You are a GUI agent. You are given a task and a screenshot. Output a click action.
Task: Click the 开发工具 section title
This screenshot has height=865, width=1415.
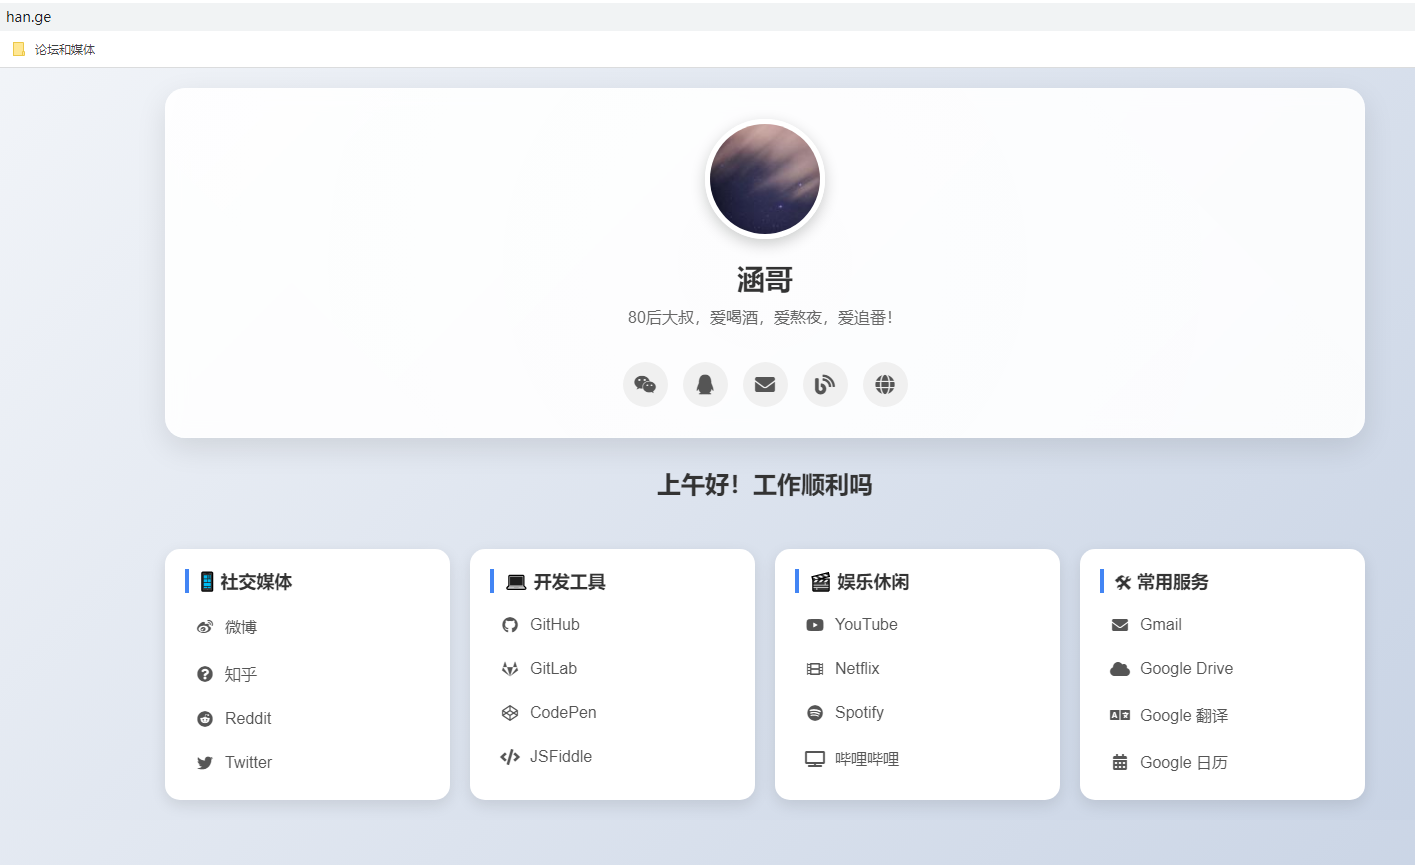[x=569, y=582]
